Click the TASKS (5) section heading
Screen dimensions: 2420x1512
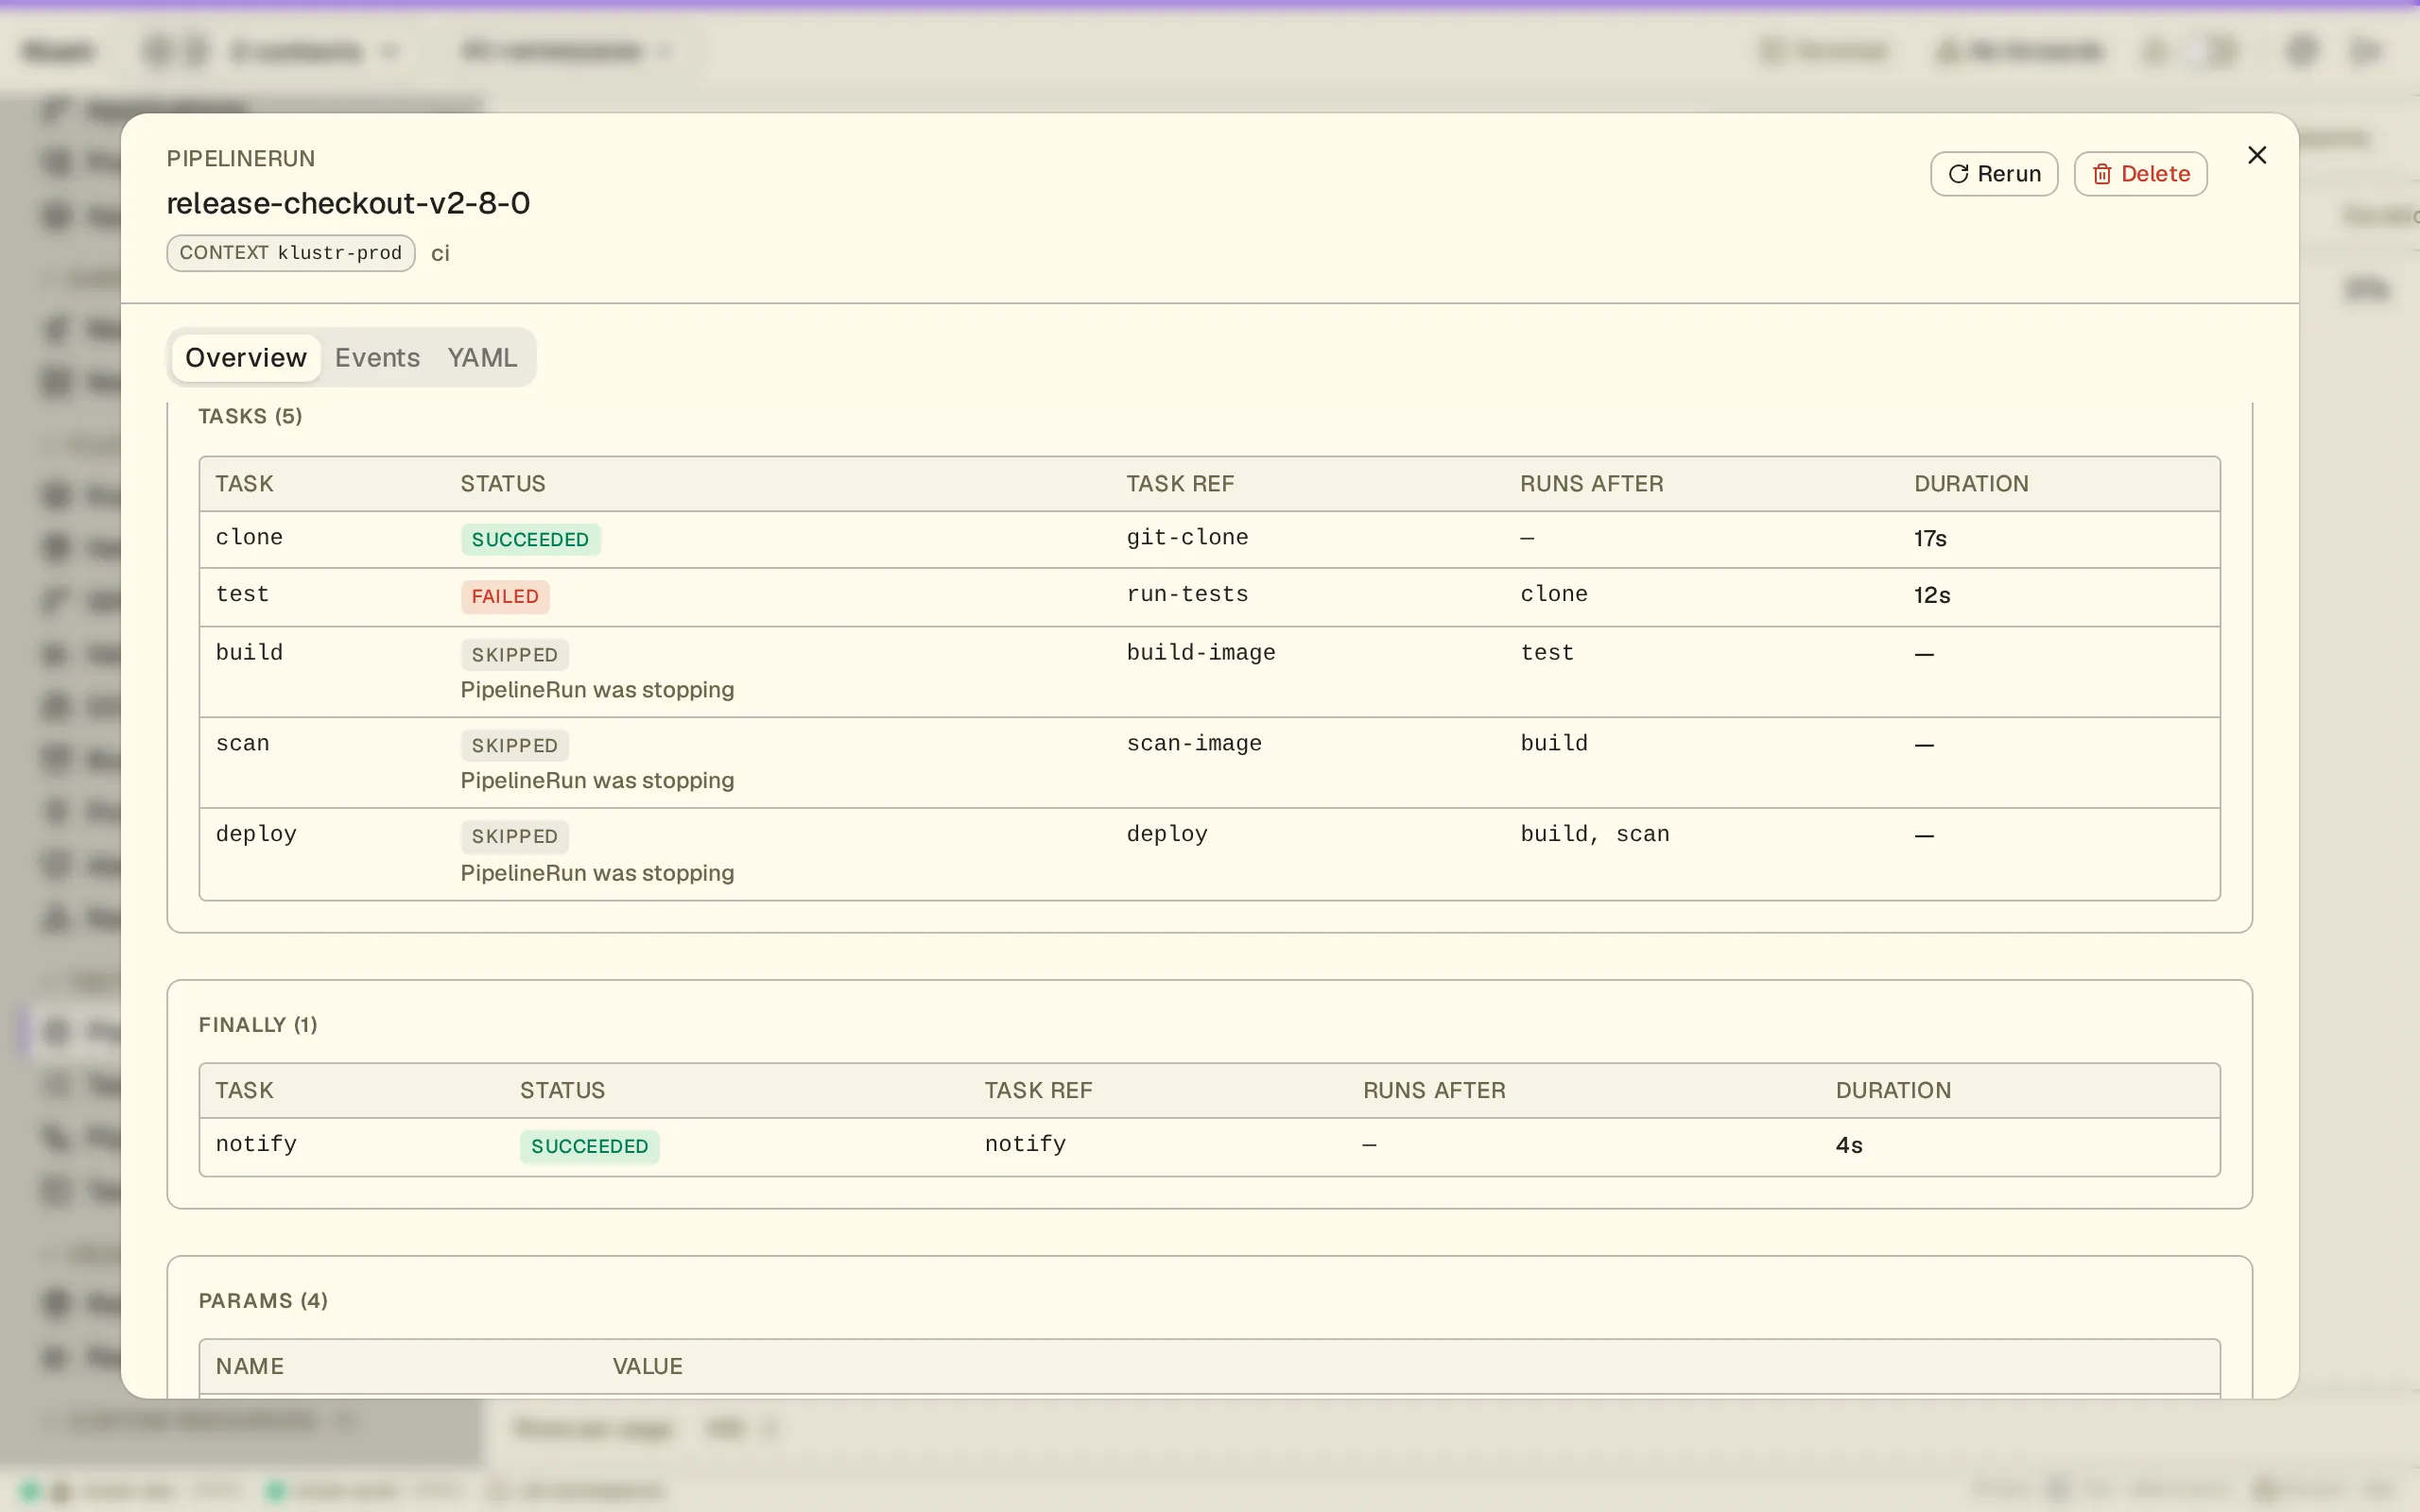click(x=250, y=417)
